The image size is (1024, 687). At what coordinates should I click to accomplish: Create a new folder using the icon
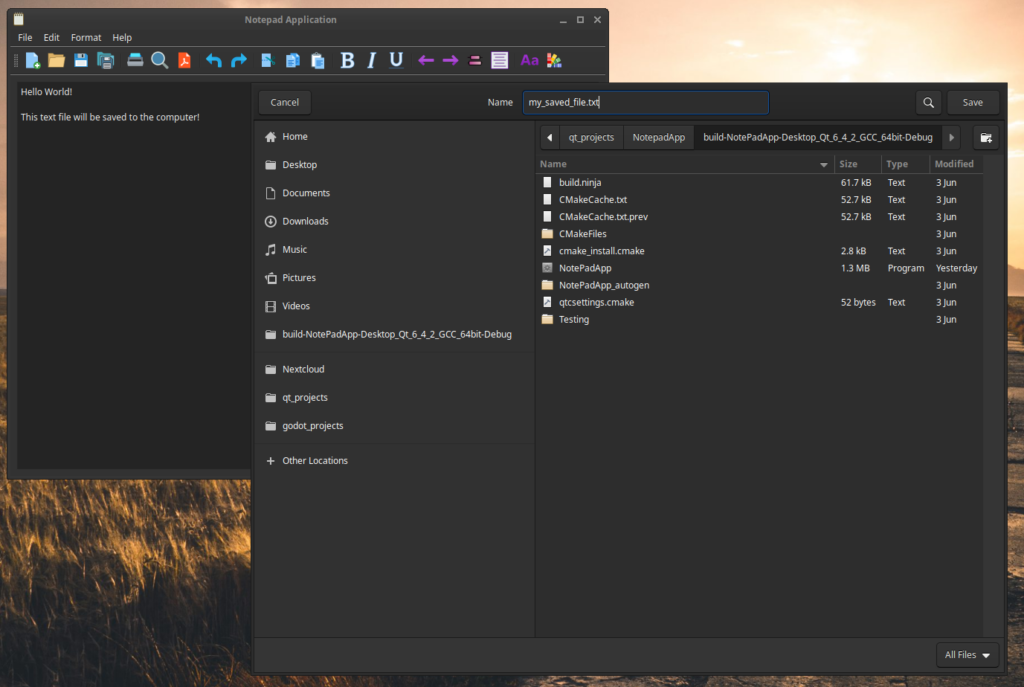click(x=986, y=137)
